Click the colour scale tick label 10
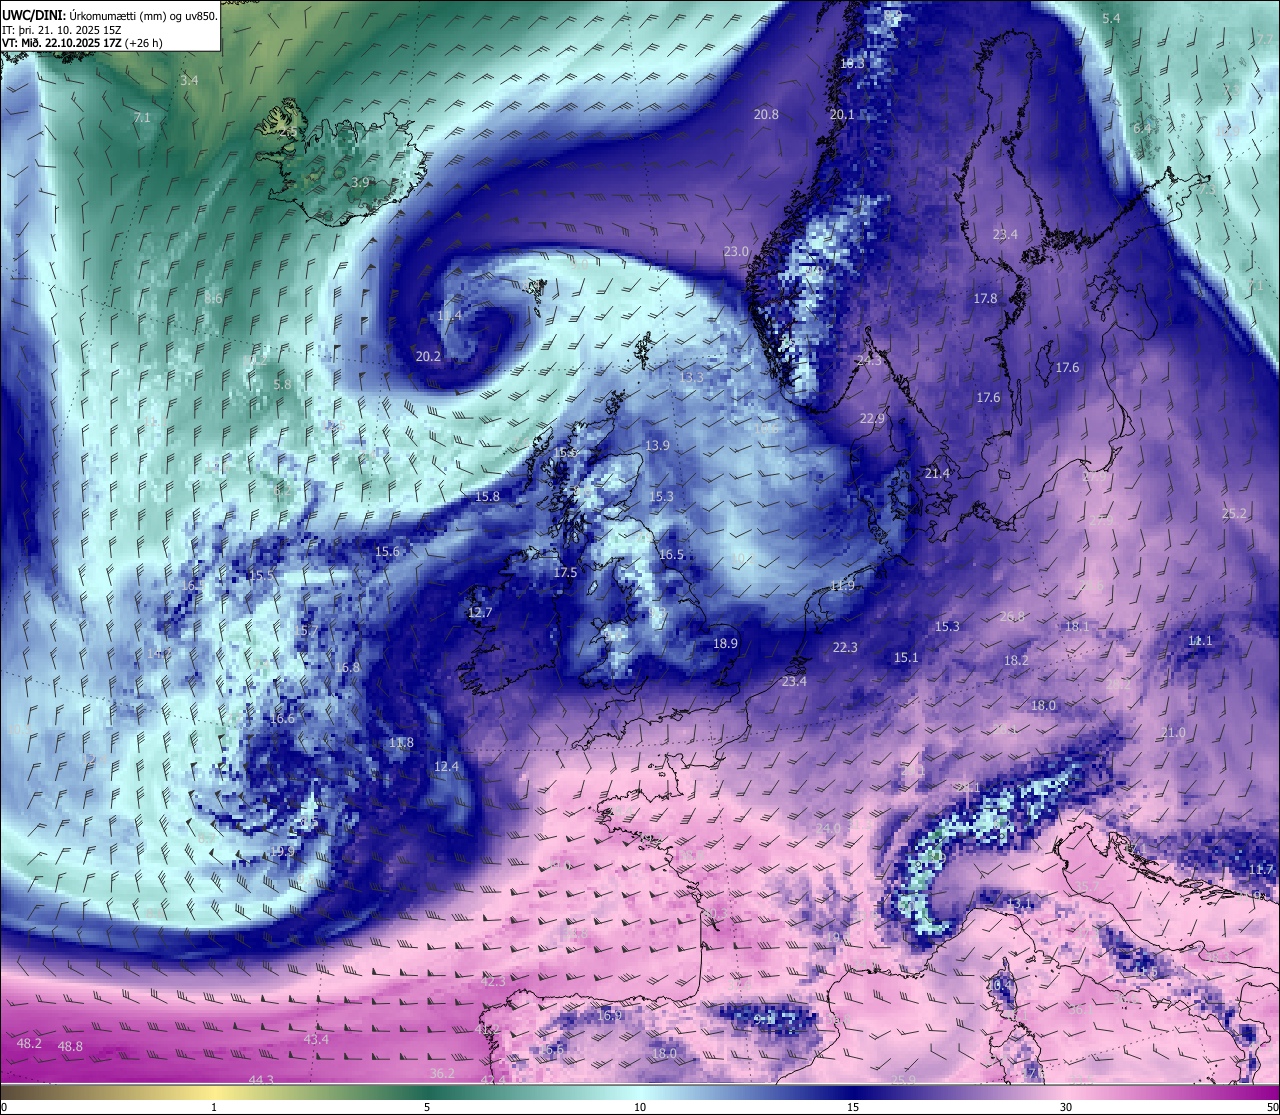This screenshot has width=1280, height=1115. (640, 1107)
